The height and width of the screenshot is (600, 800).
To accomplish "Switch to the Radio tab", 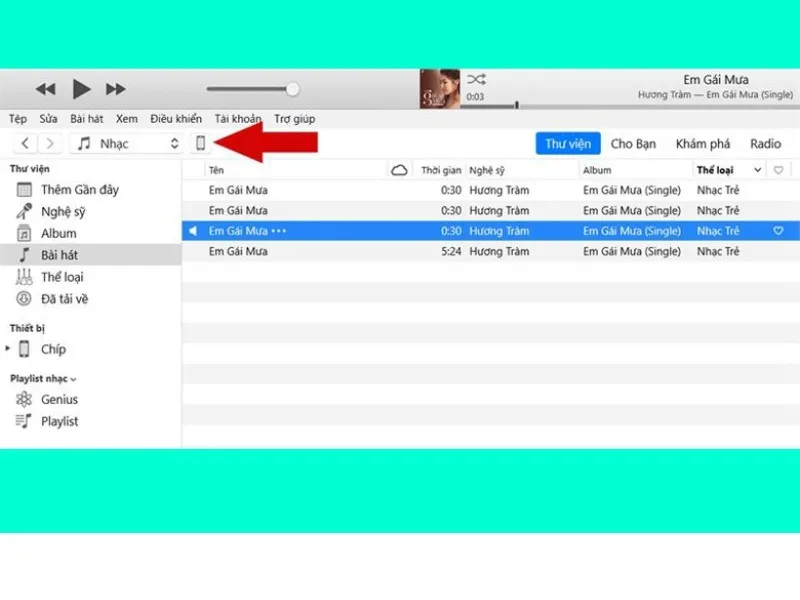I will 765,143.
